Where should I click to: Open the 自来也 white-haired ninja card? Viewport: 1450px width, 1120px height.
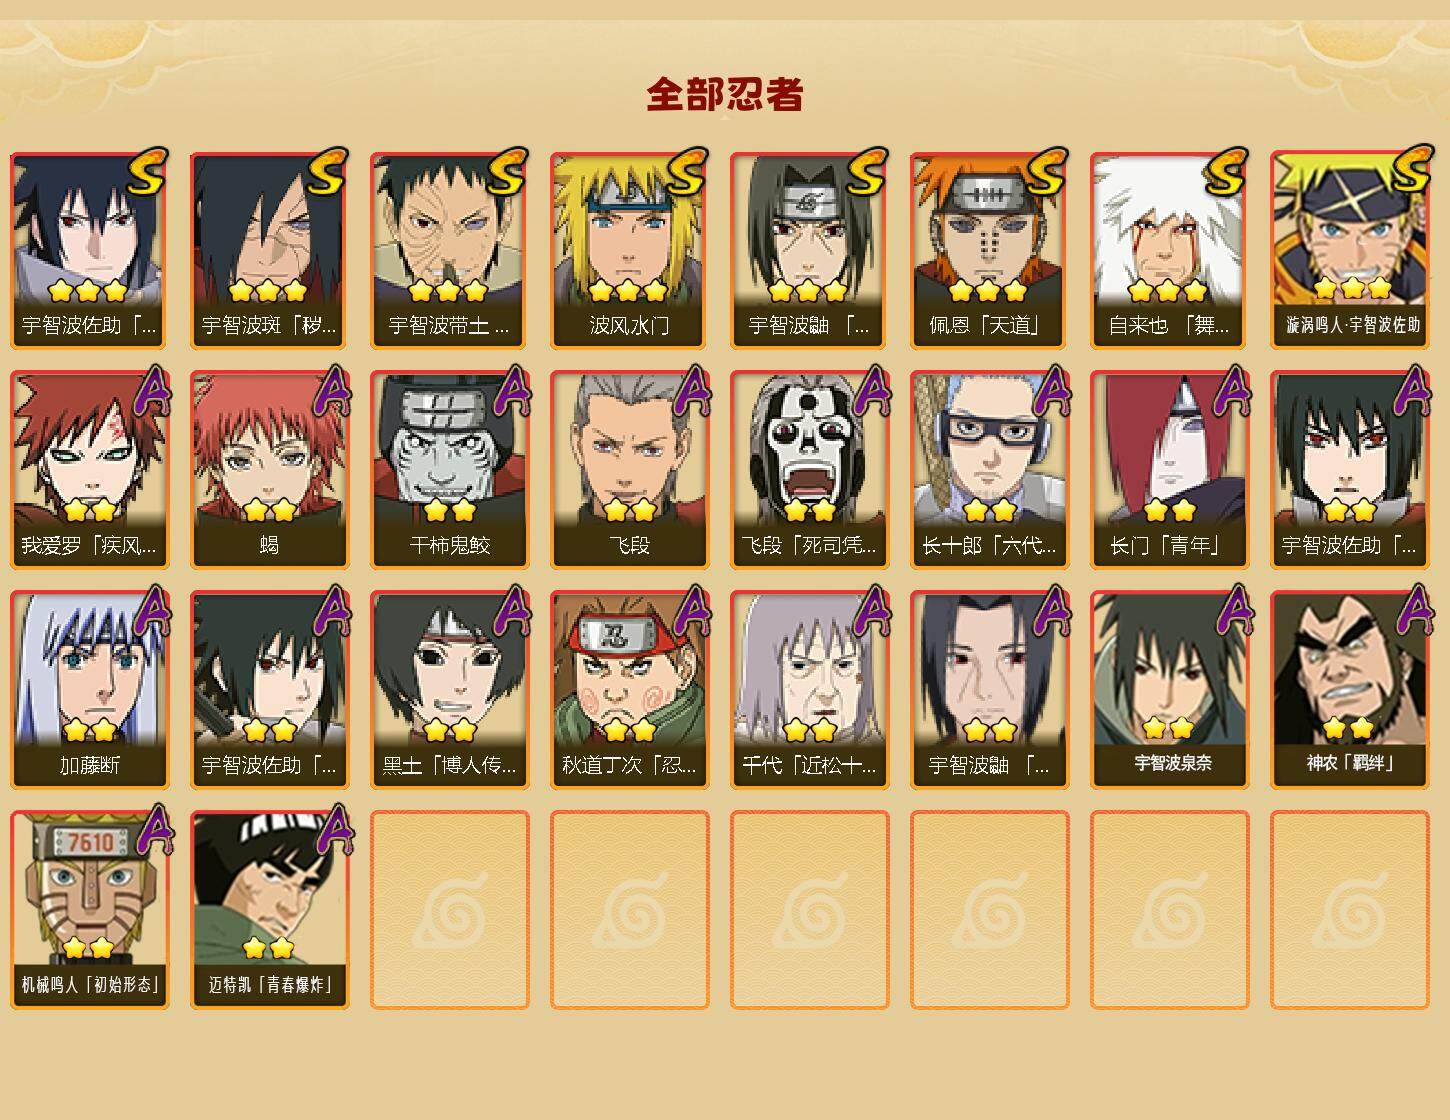coord(1169,250)
